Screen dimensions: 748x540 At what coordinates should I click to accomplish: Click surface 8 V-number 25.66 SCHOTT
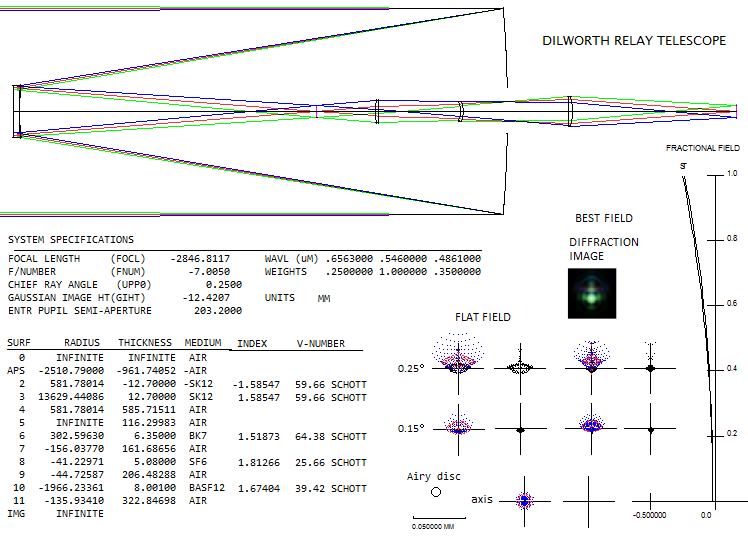click(x=331, y=463)
